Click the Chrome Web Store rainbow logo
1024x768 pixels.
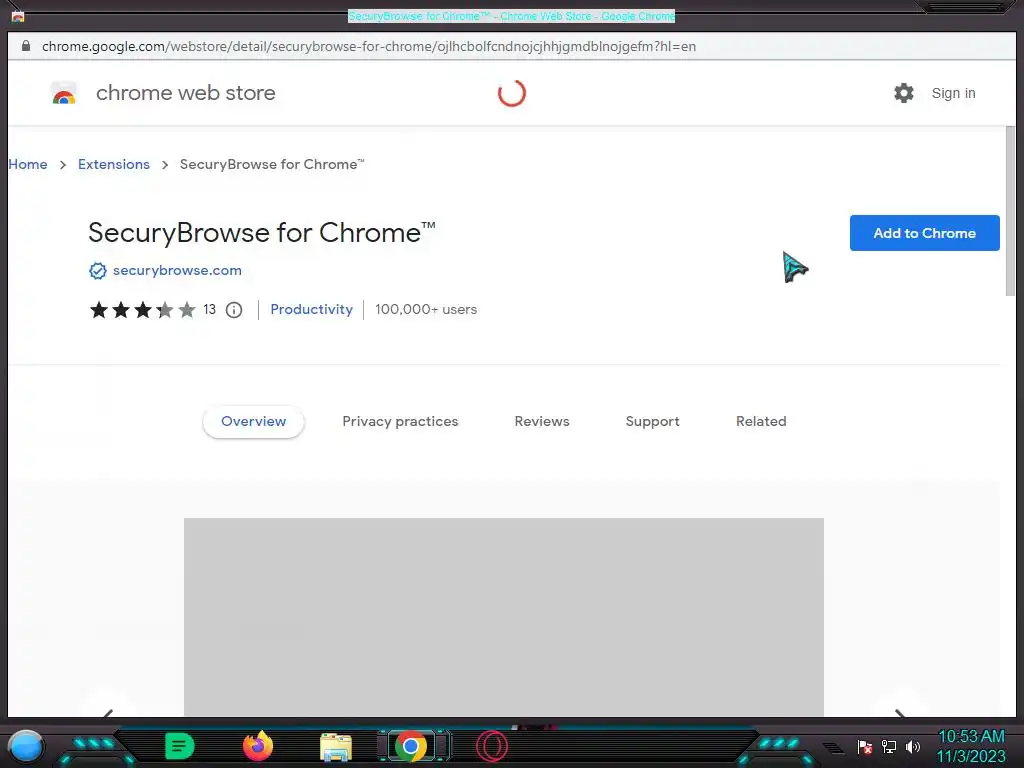click(64, 93)
